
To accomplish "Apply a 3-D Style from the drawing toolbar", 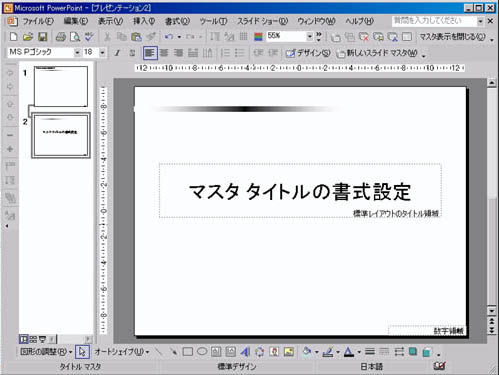I will pyautogui.click(x=427, y=352).
